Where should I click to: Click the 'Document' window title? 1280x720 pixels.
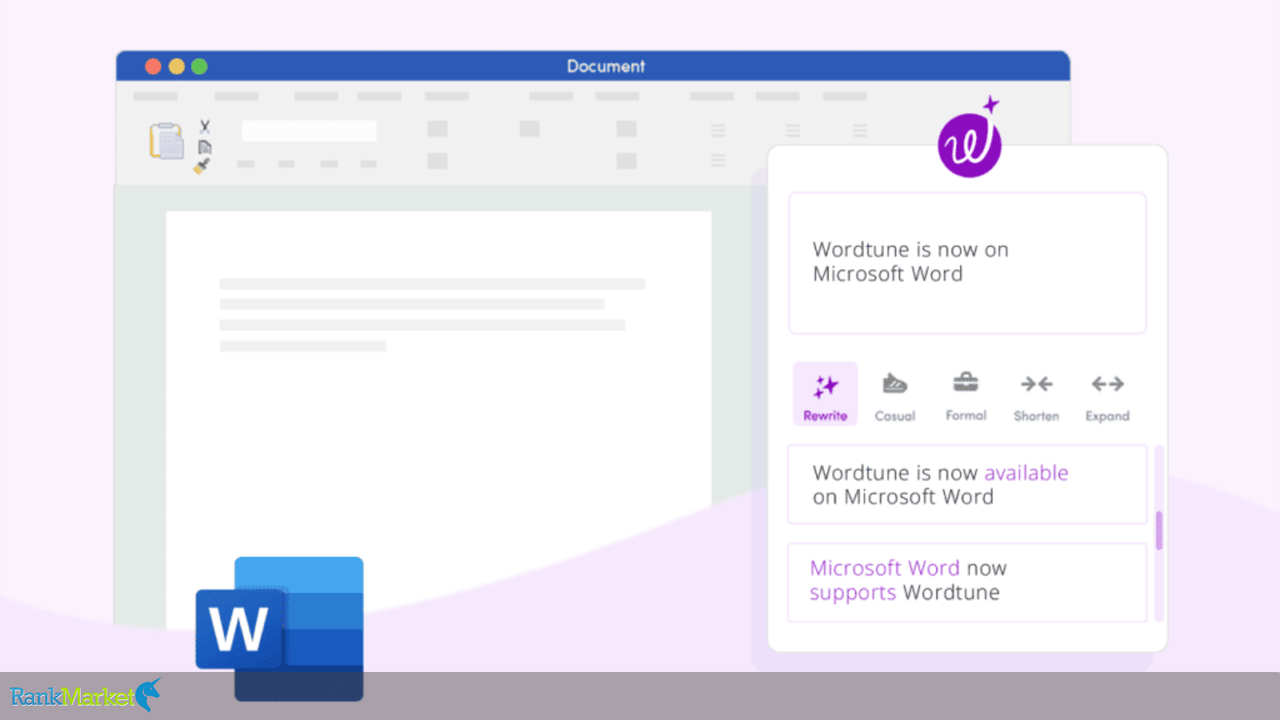(606, 66)
